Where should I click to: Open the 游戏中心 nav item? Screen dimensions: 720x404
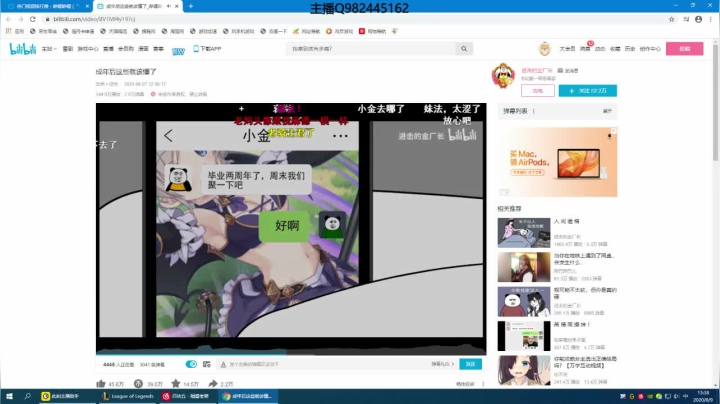[88, 49]
